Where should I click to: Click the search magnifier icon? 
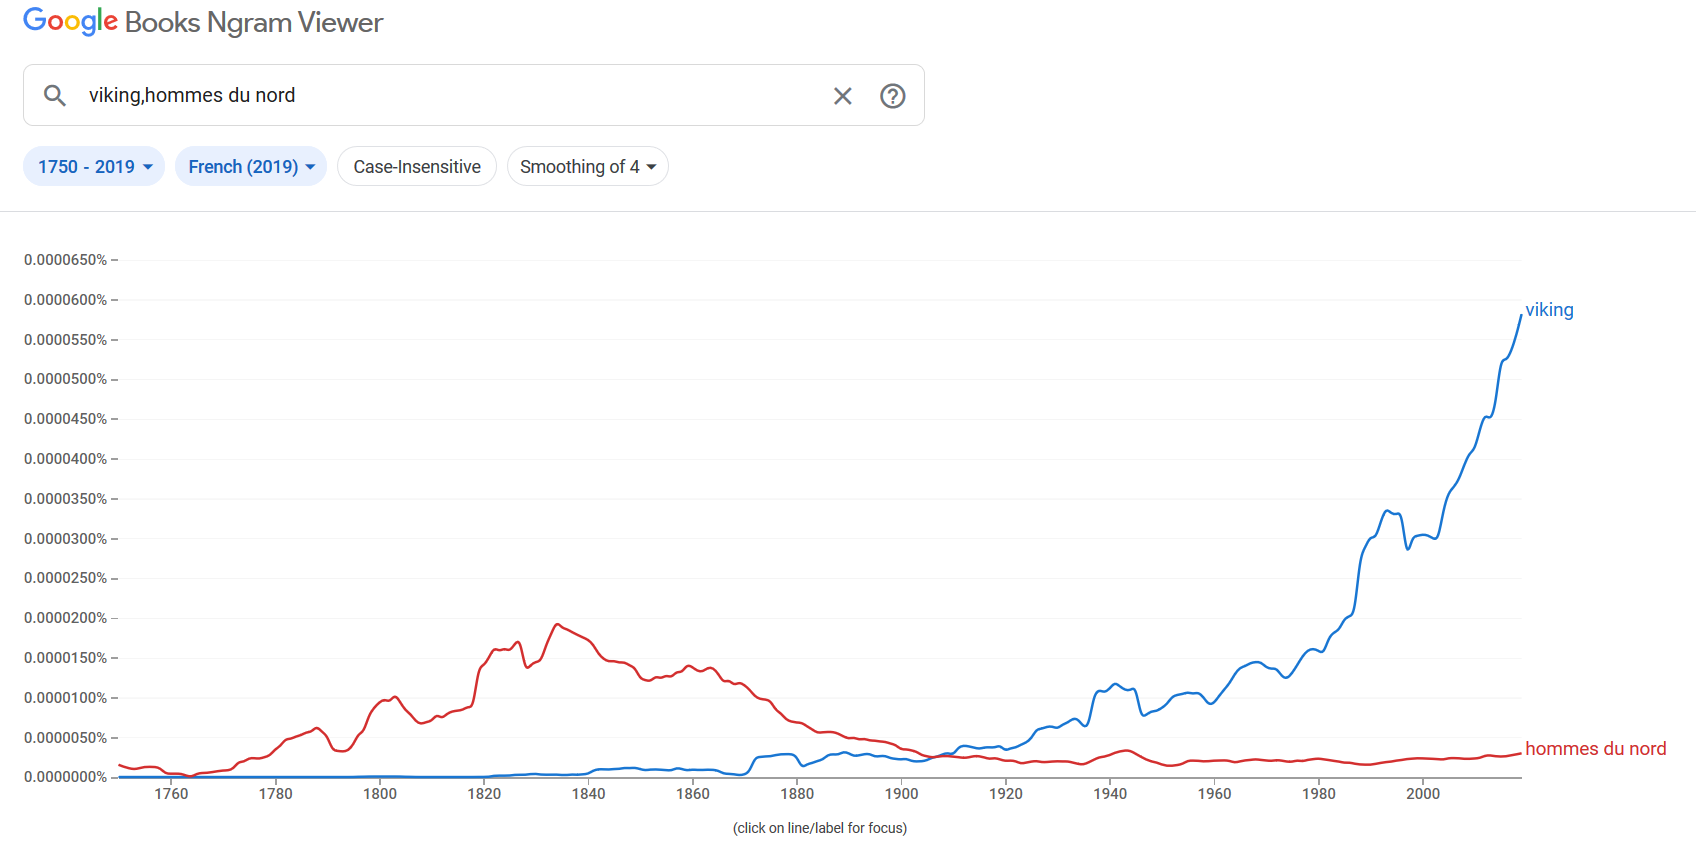pyautogui.click(x=55, y=95)
